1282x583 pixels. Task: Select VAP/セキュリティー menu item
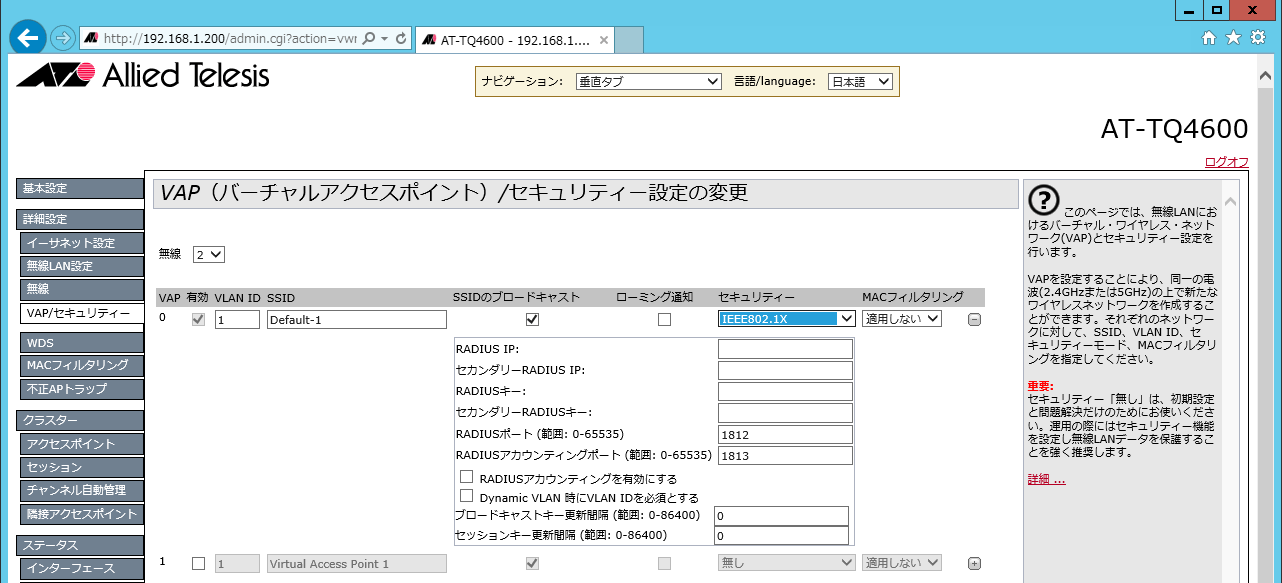click(x=82, y=313)
